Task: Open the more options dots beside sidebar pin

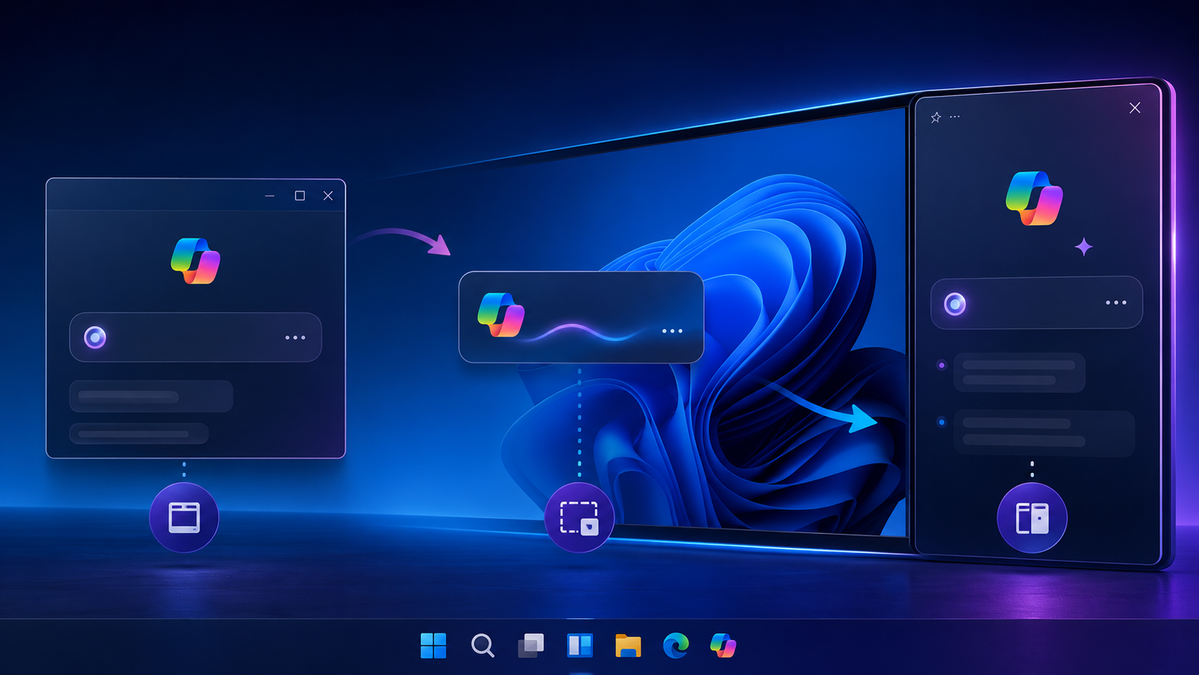Action: (x=954, y=117)
